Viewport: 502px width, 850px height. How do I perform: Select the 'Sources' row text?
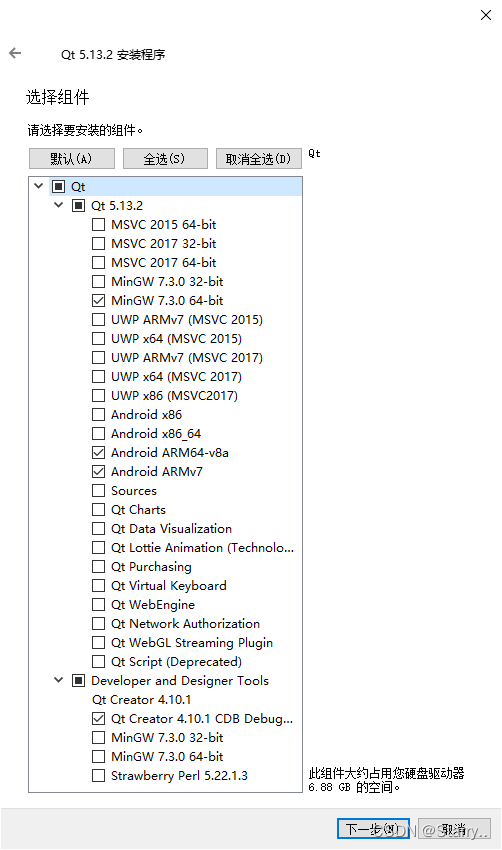click(x=134, y=491)
